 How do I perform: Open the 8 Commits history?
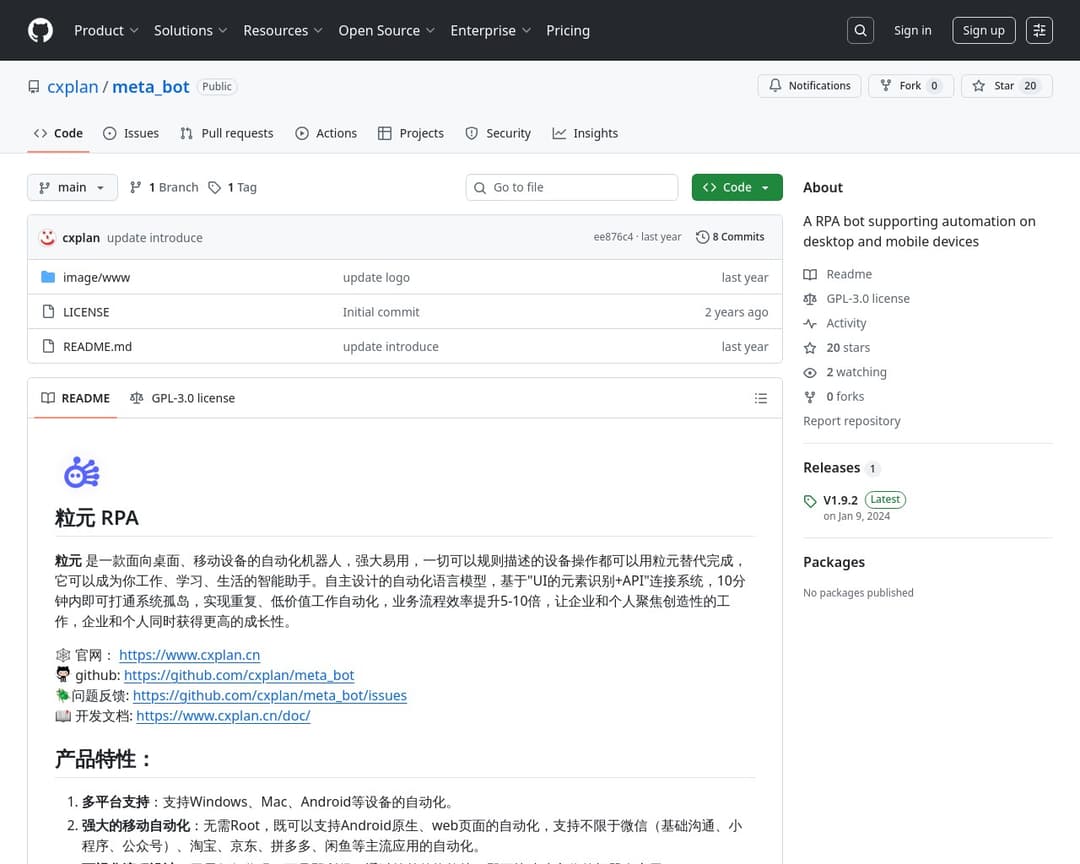pos(731,237)
